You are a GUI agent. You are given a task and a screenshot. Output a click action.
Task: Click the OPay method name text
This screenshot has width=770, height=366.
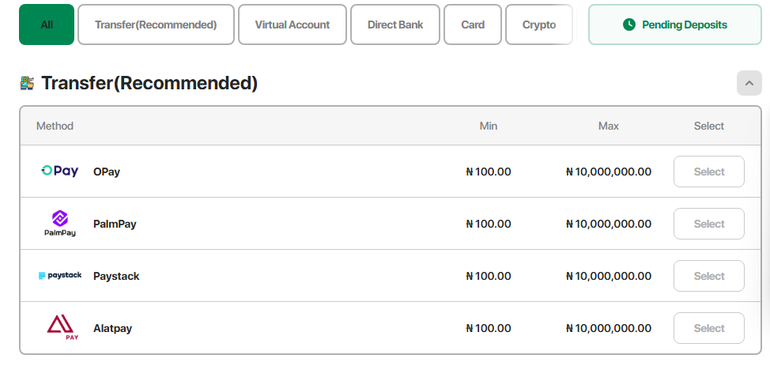107,172
